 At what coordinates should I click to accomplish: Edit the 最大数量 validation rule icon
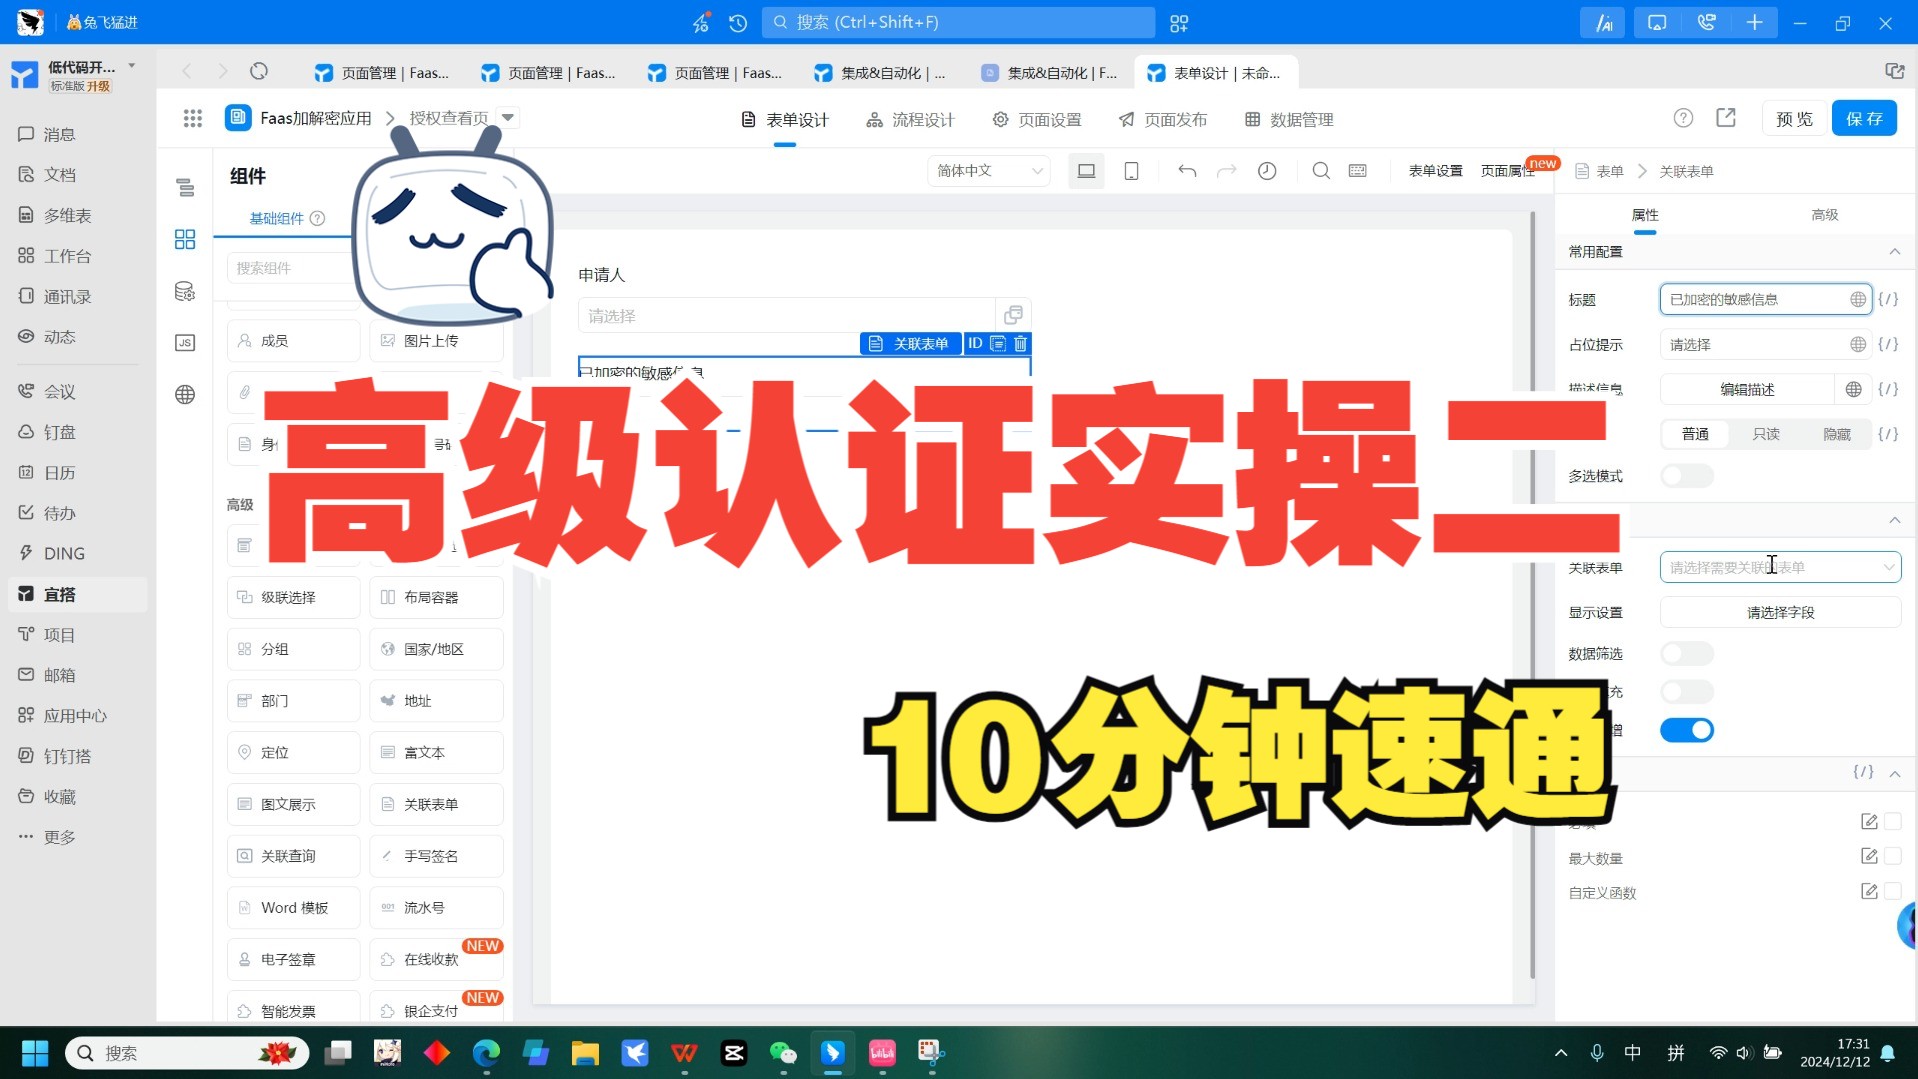tap(1869, 857)
